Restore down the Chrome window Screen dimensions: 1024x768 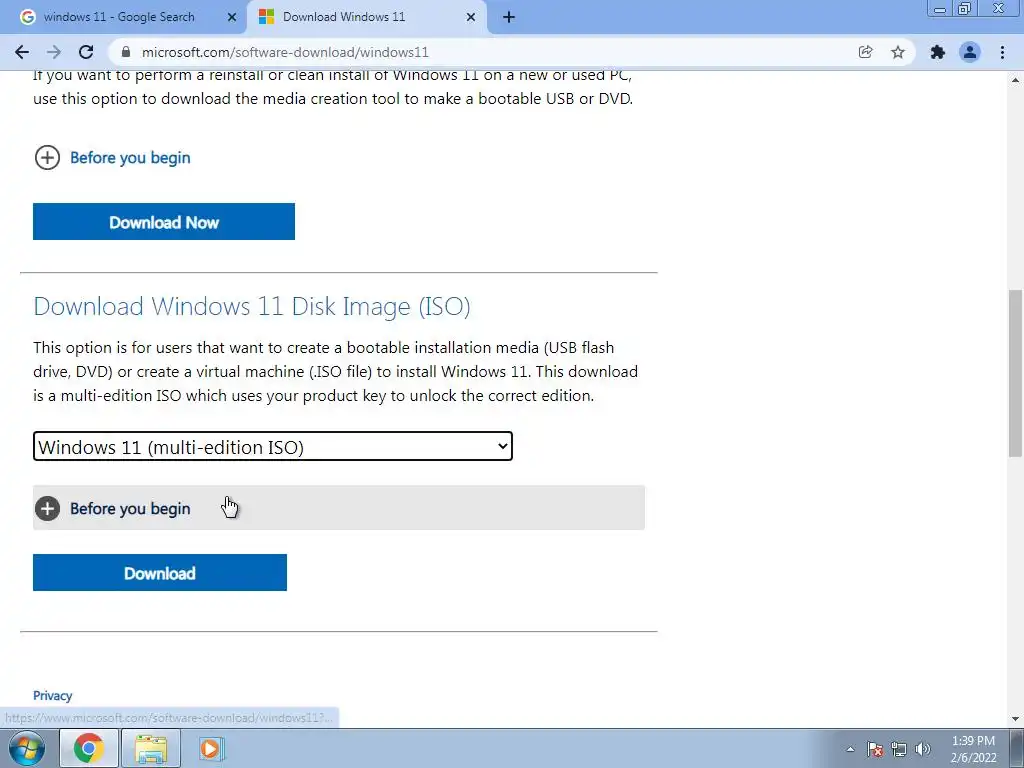click(x=965, y=9)
